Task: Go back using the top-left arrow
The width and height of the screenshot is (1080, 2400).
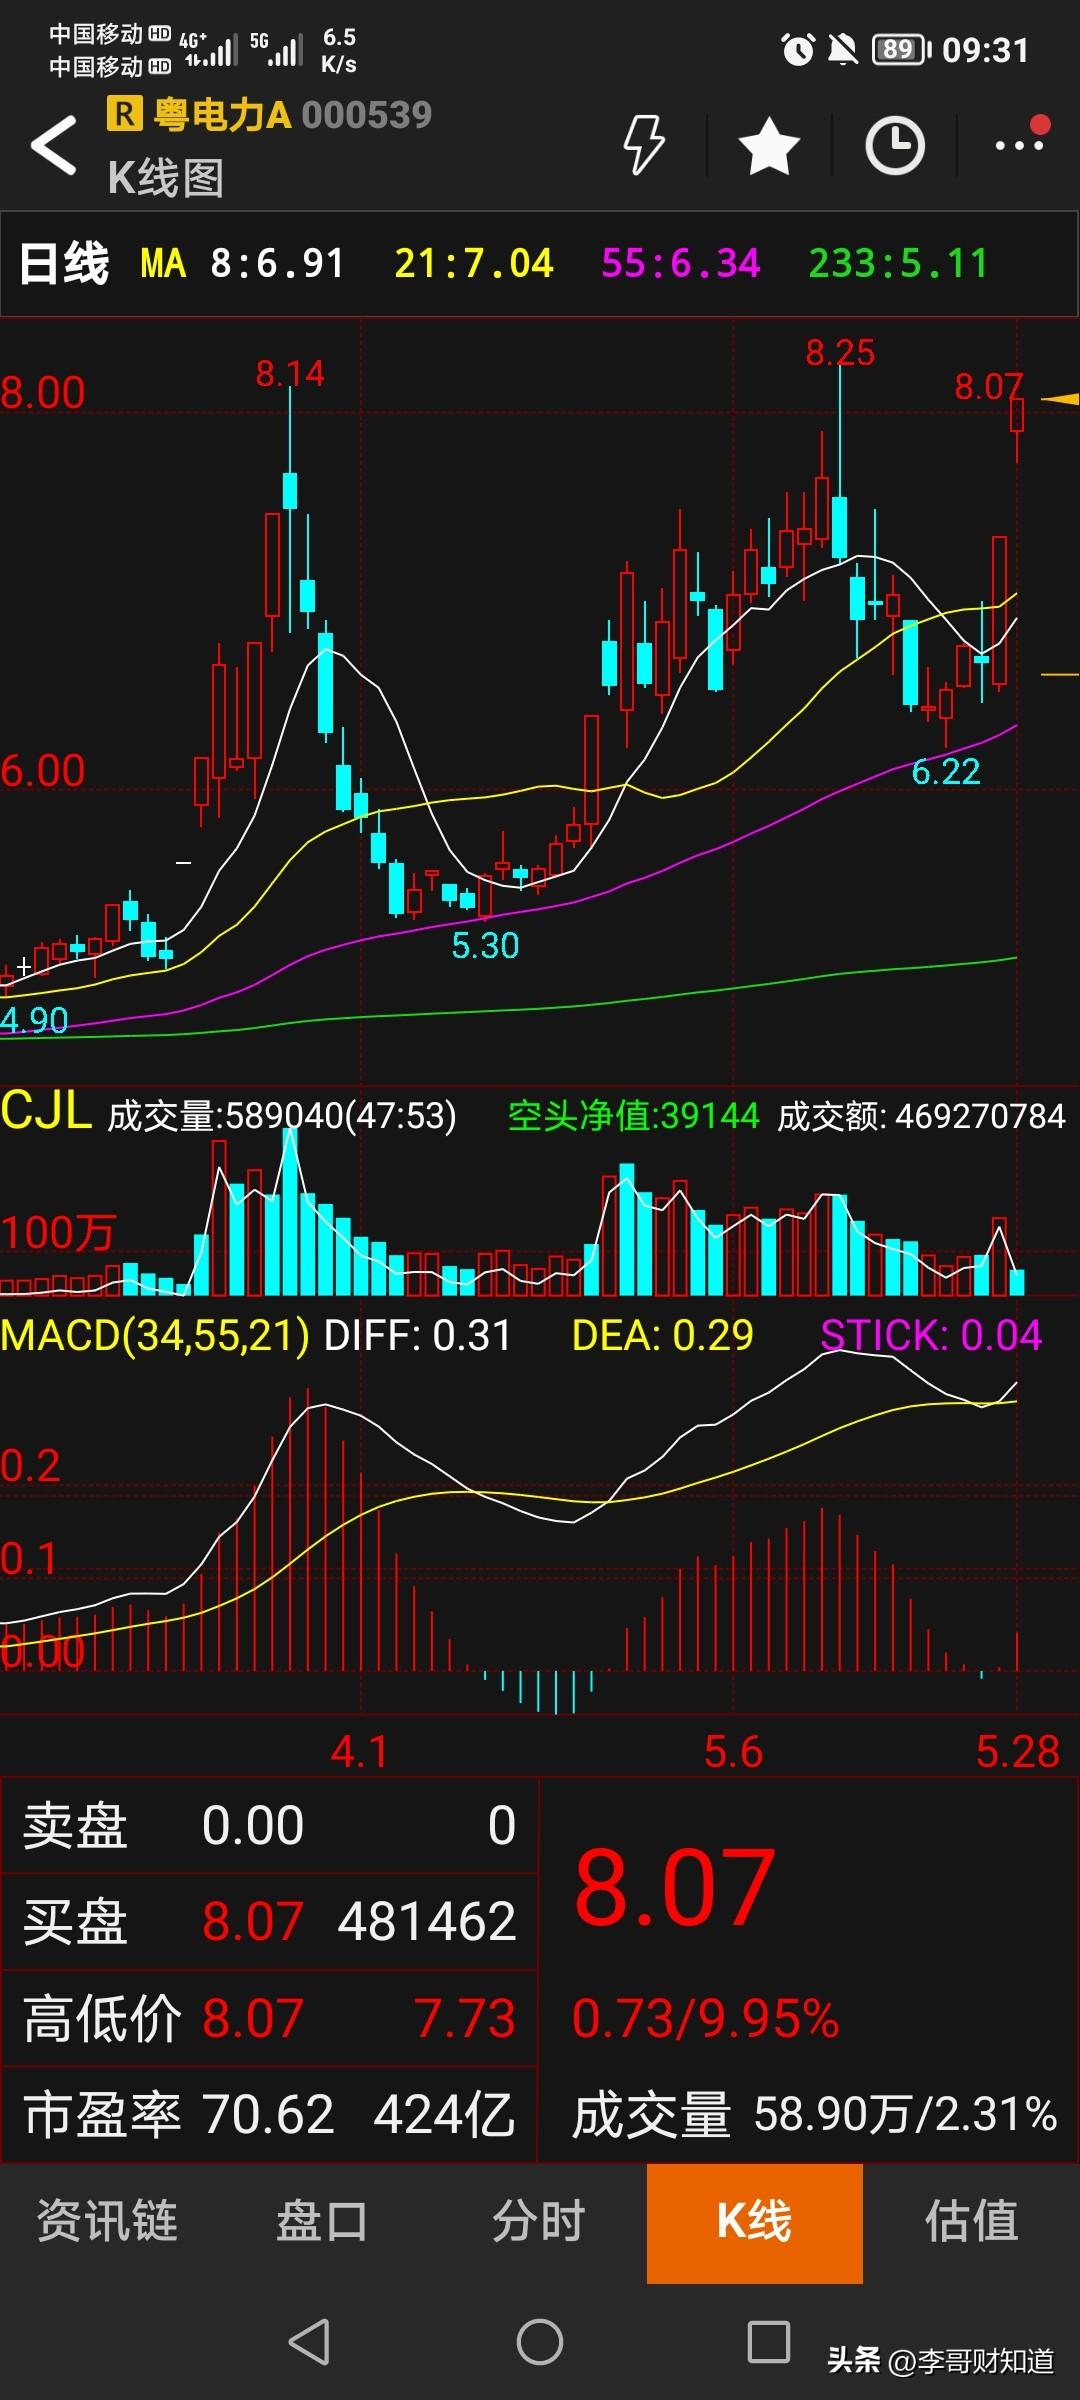Action: (54, 145)
